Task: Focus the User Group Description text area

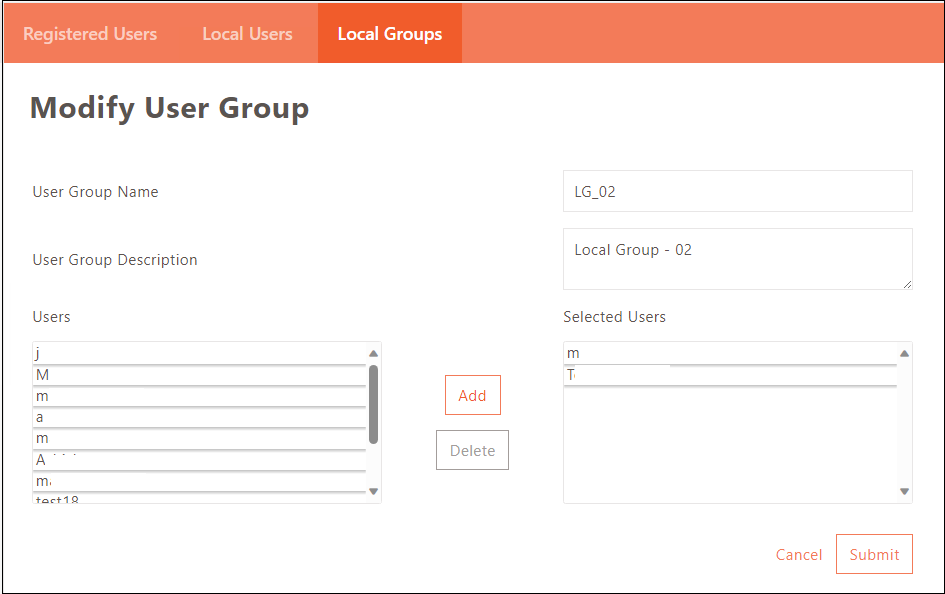Action: click(x=737, y=259)
